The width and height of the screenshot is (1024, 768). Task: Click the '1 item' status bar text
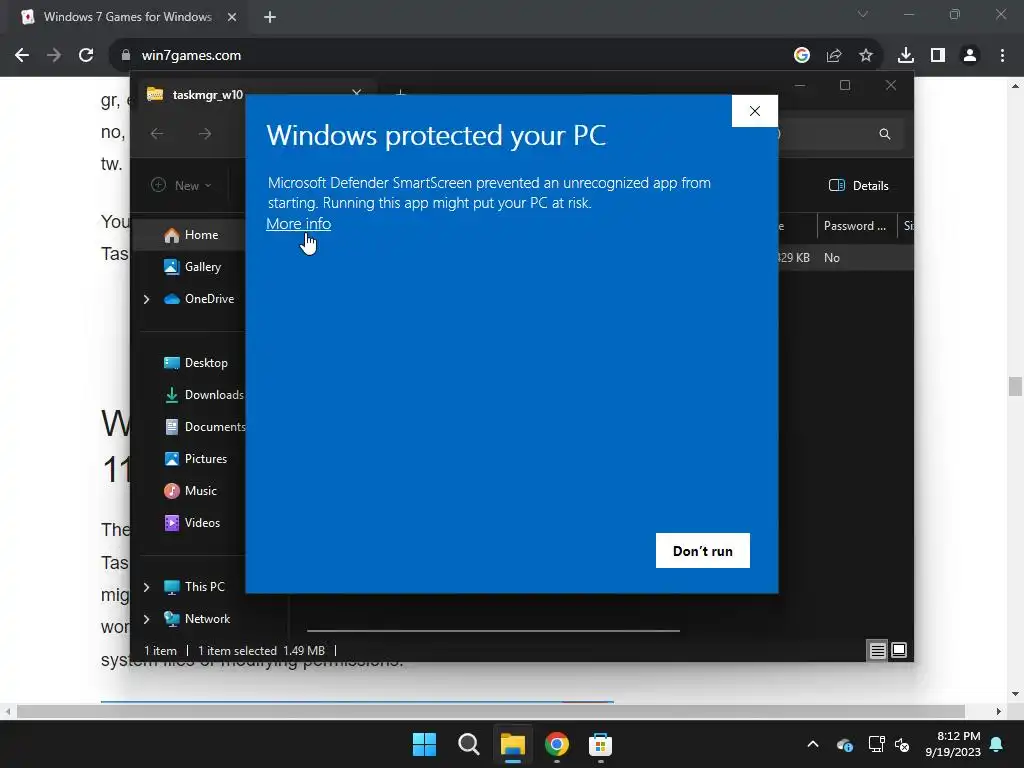[161, 651]
